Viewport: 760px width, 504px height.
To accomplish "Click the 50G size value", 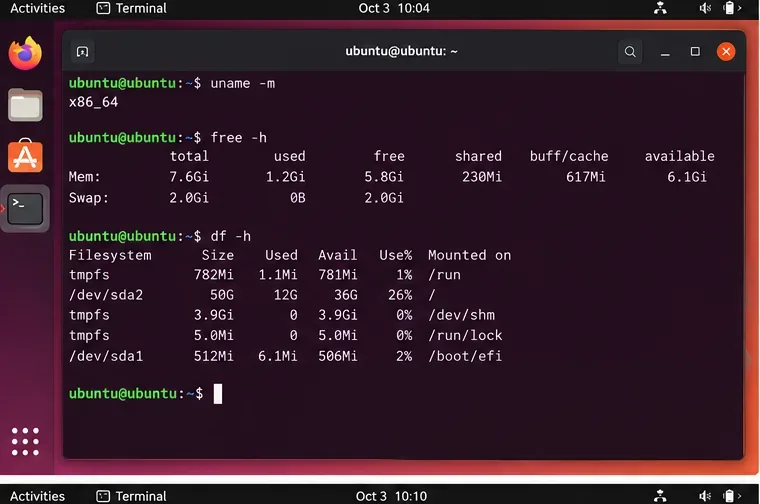I will tap(222, 295).
